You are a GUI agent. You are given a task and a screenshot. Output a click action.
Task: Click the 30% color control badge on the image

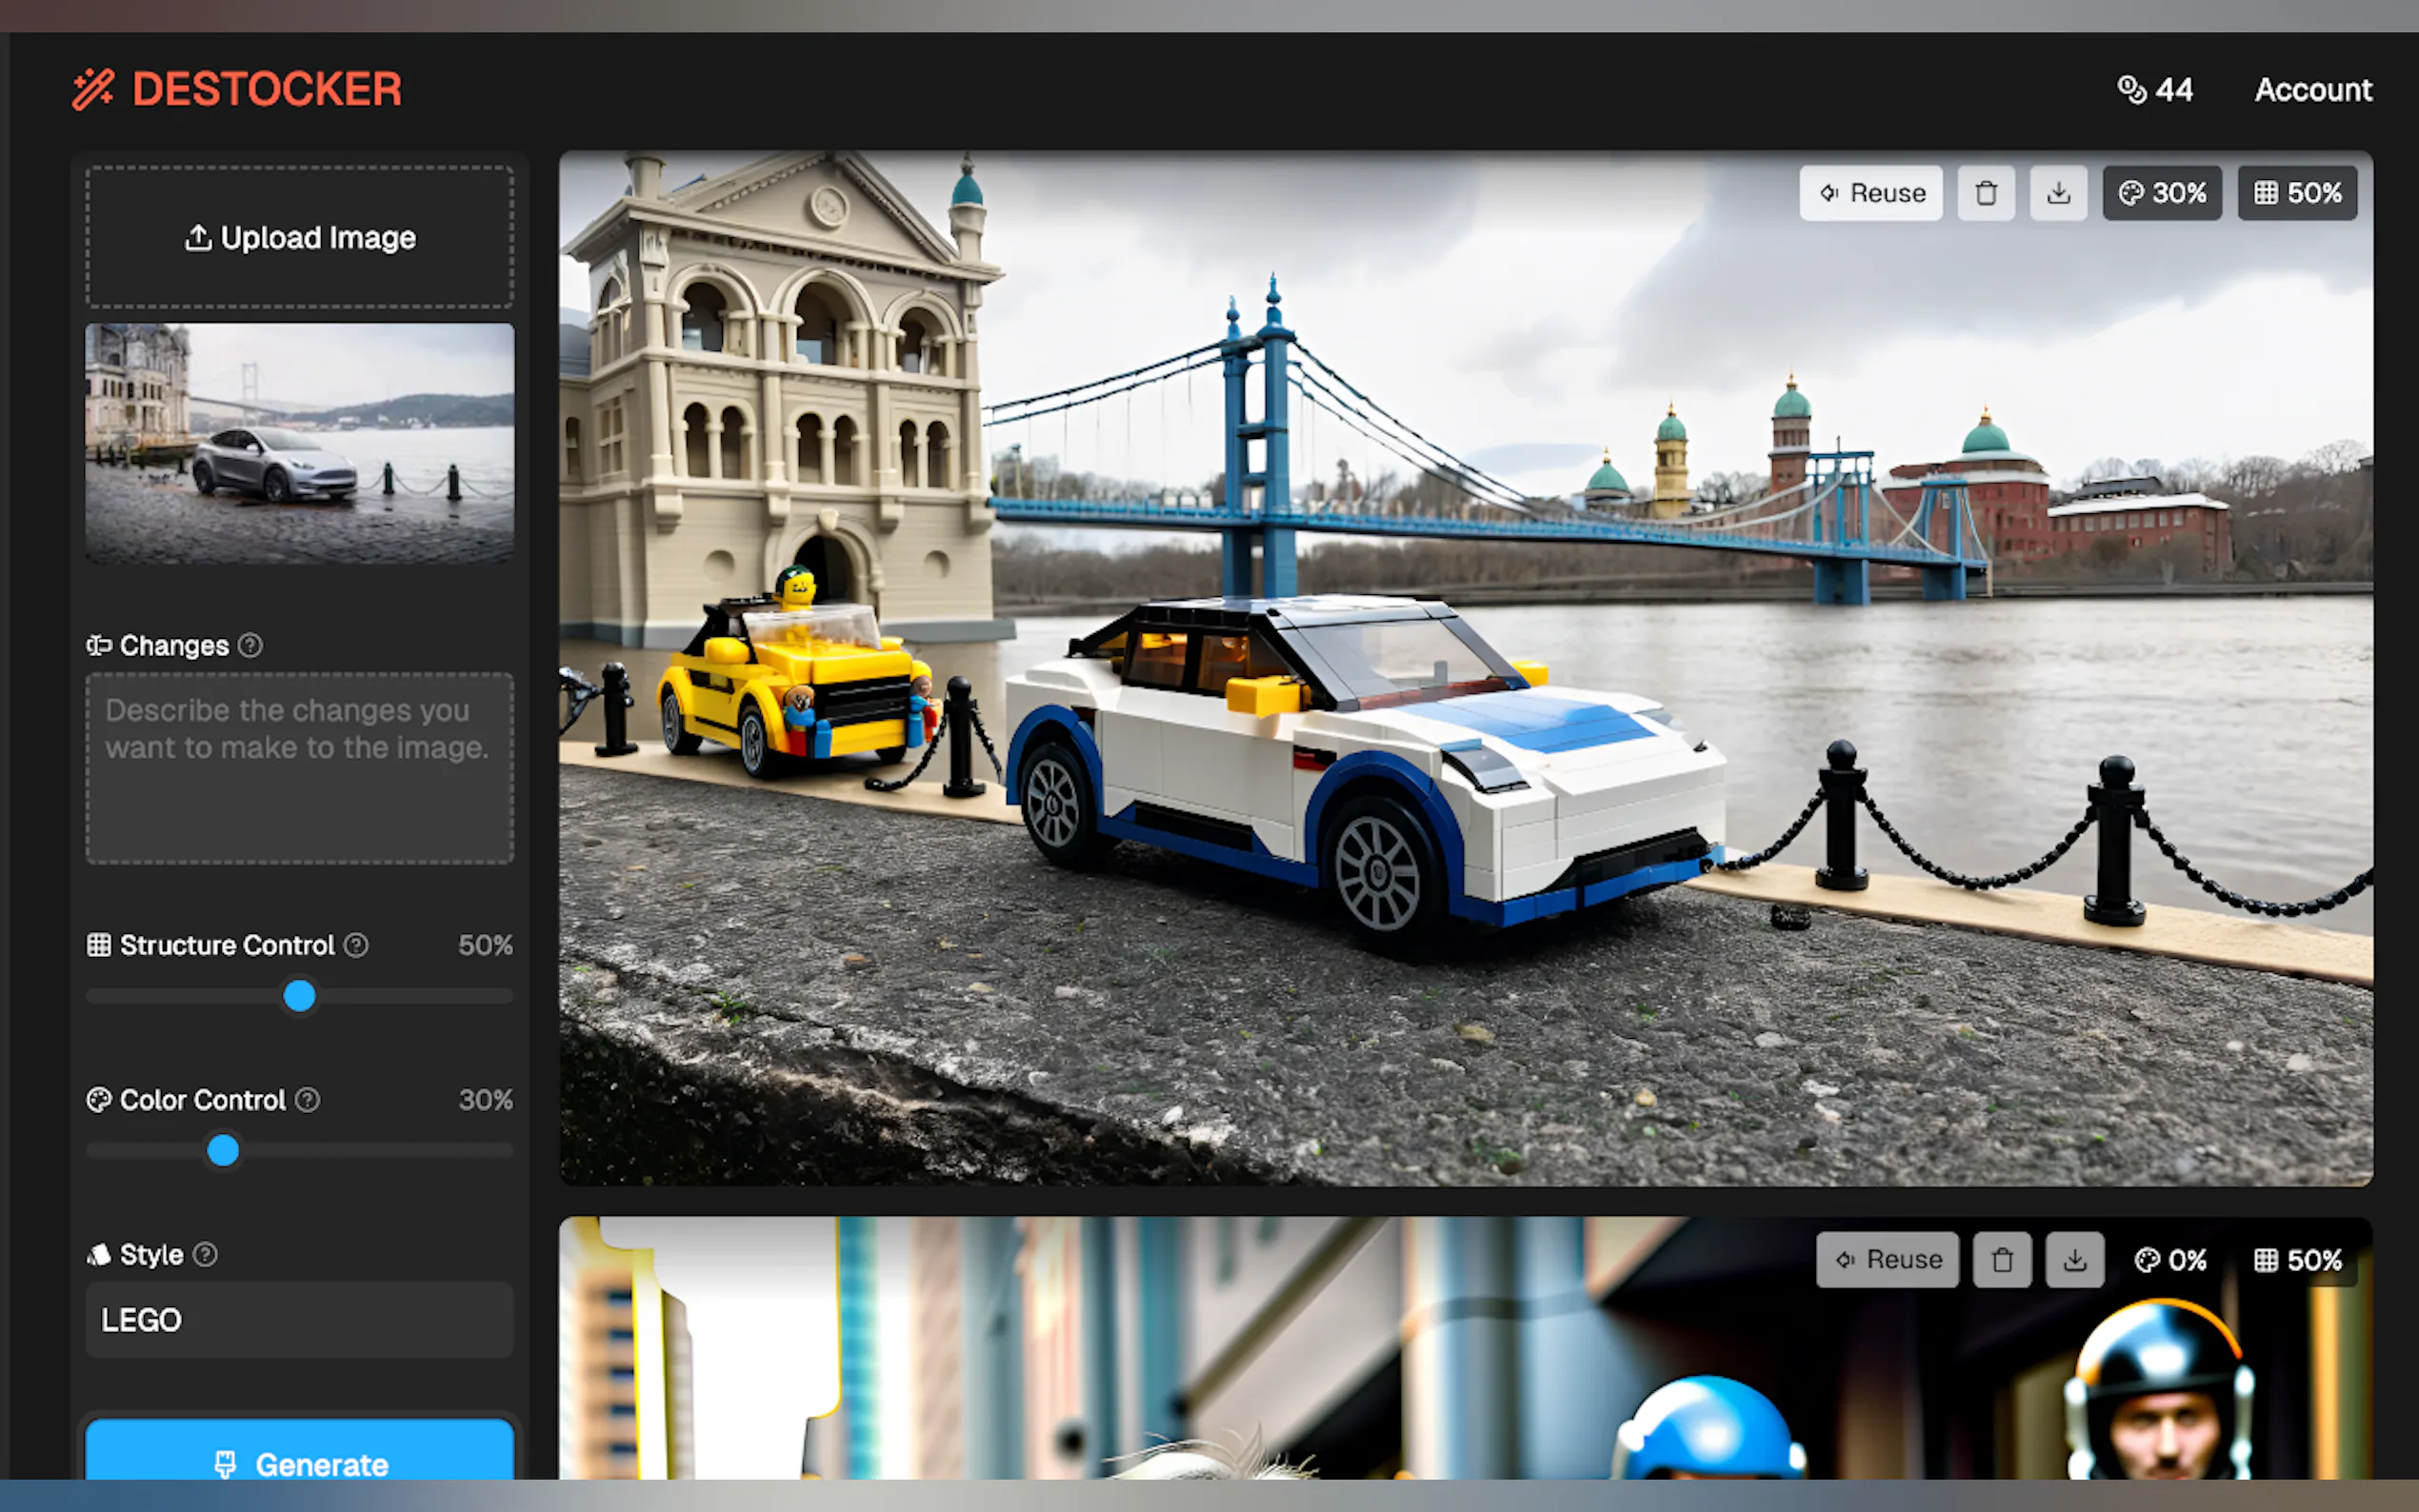point(2162,192)
